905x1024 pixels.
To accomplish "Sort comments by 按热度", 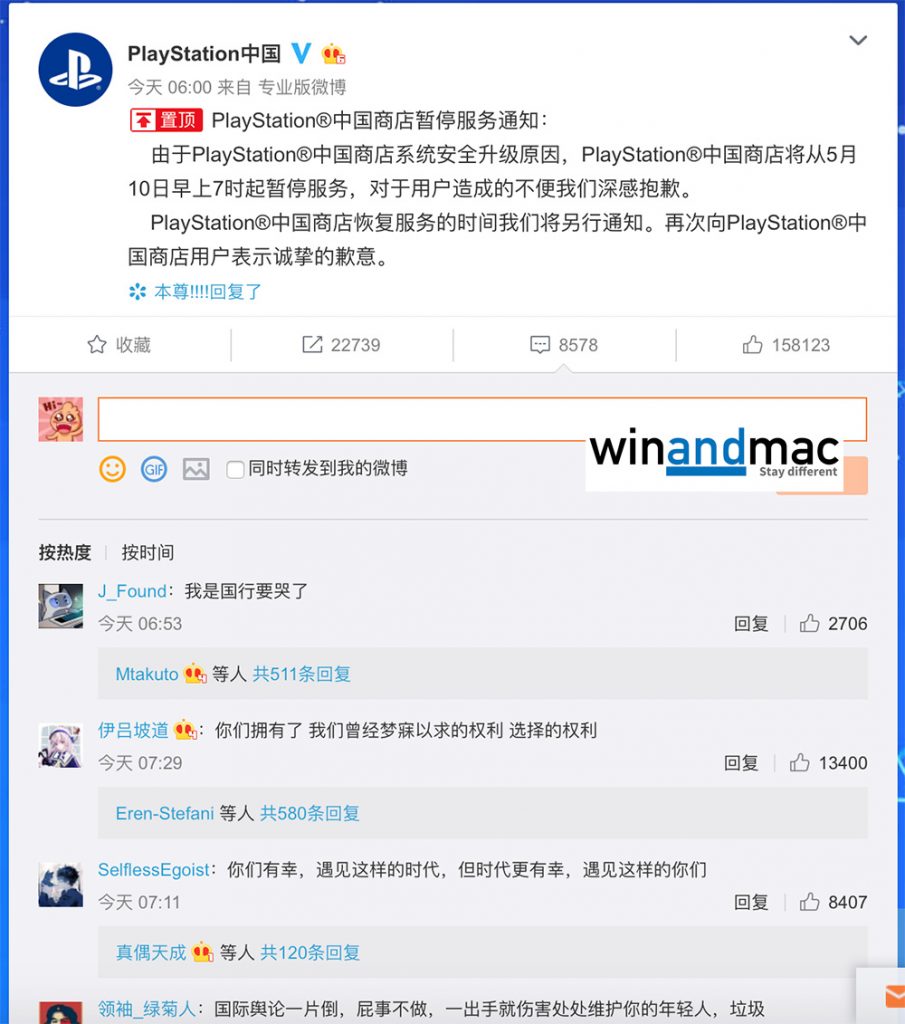I will 65,552.
